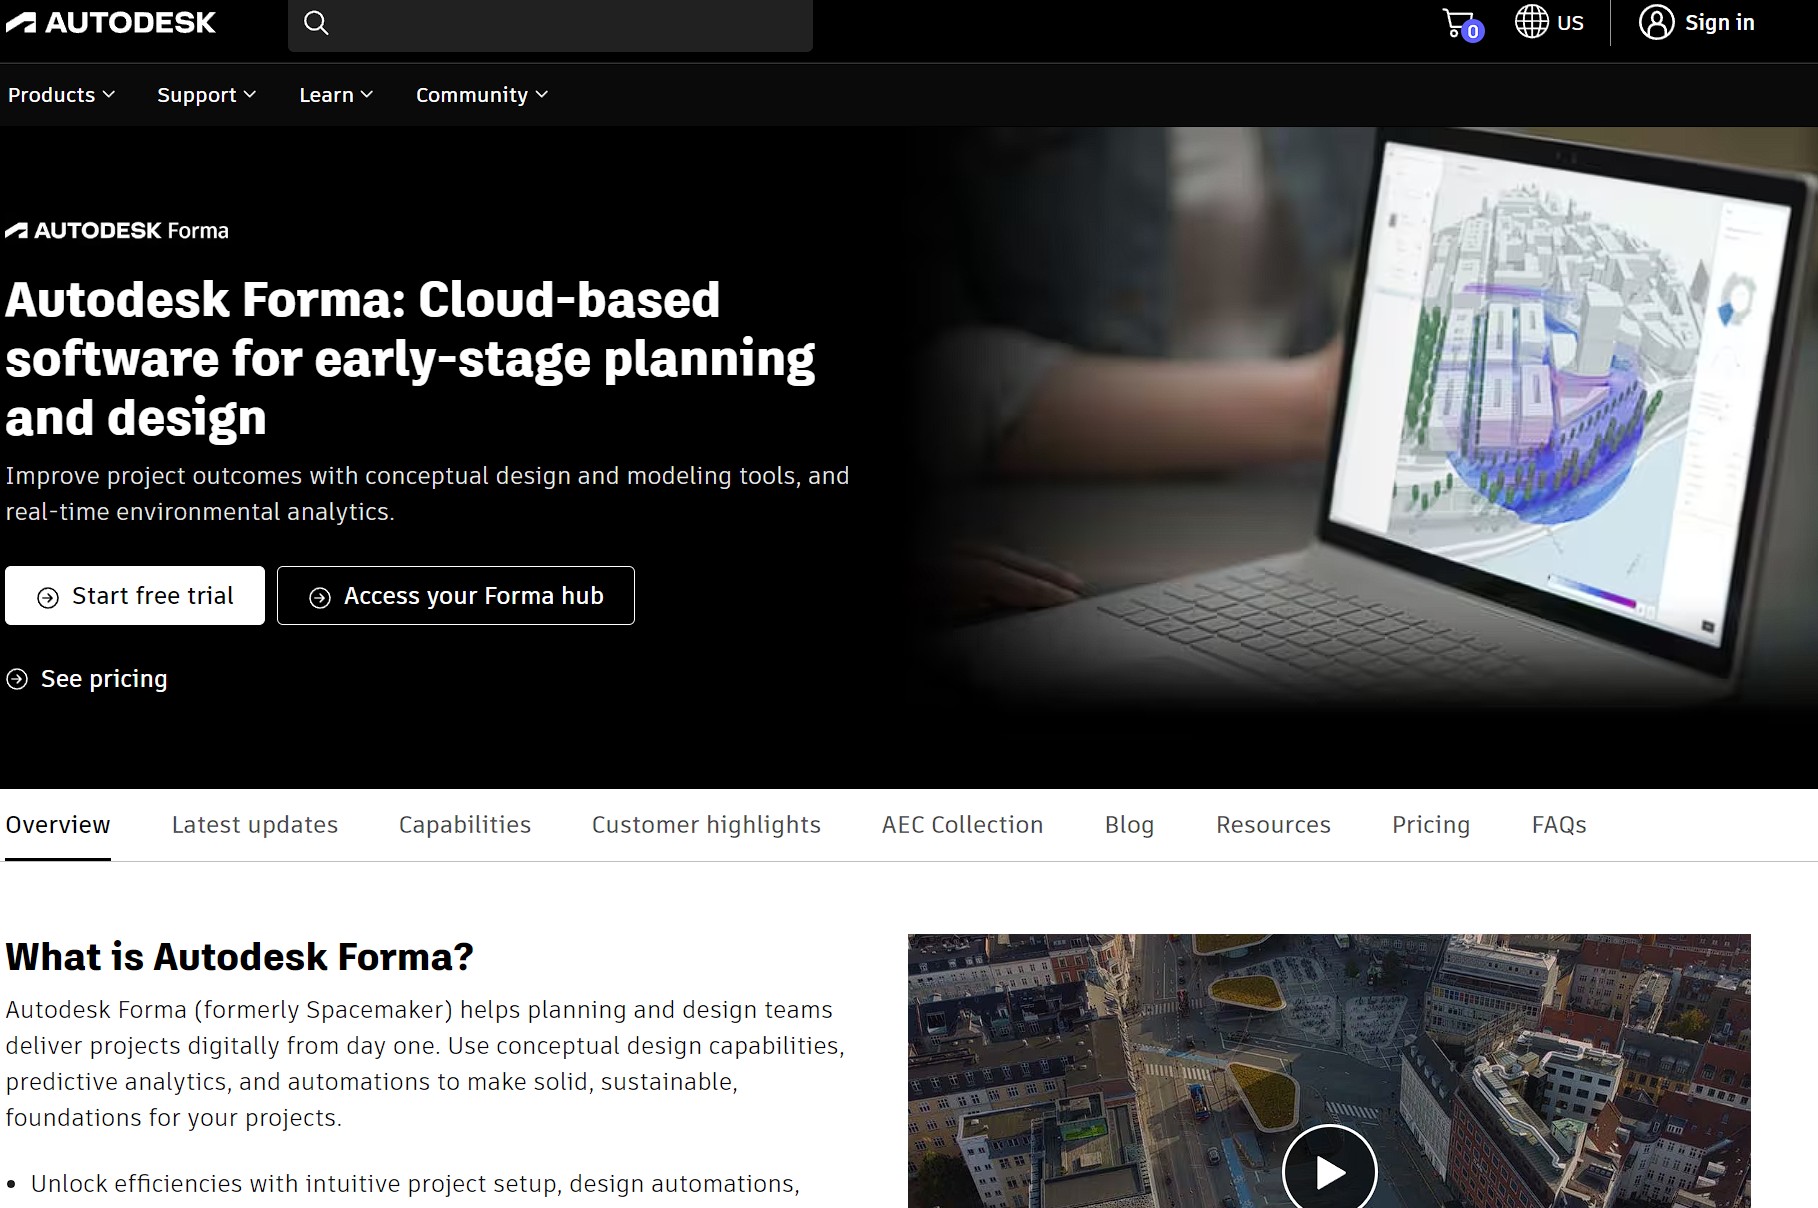1818x1208 pixels.
Task: Open the Customer highlights tab
Action: (x=705, y=824)
